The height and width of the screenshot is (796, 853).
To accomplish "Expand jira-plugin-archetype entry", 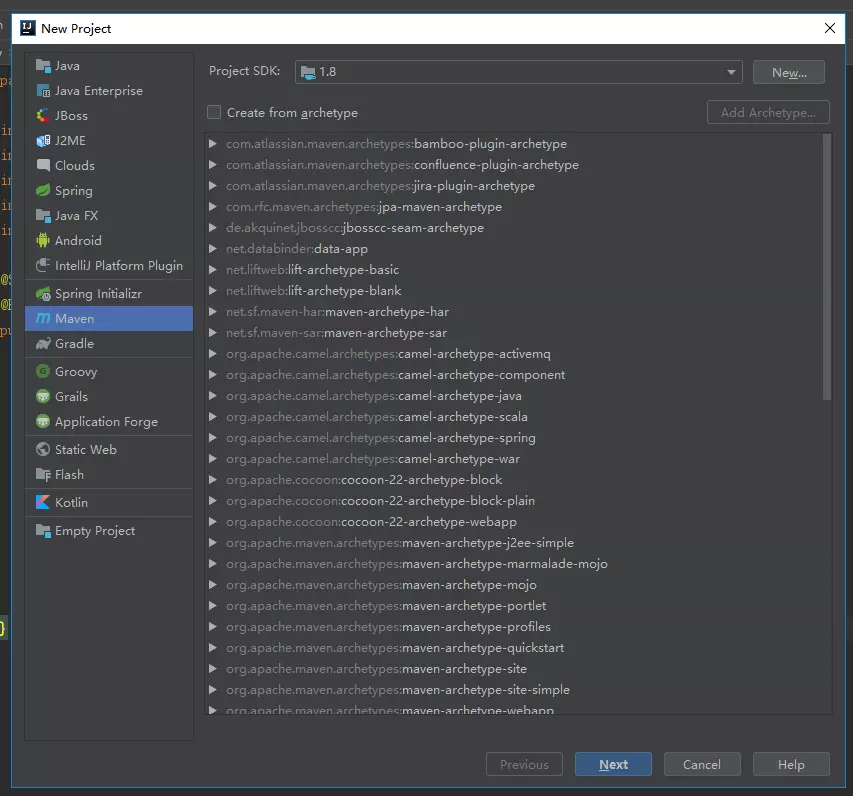I will click(213, 186).
